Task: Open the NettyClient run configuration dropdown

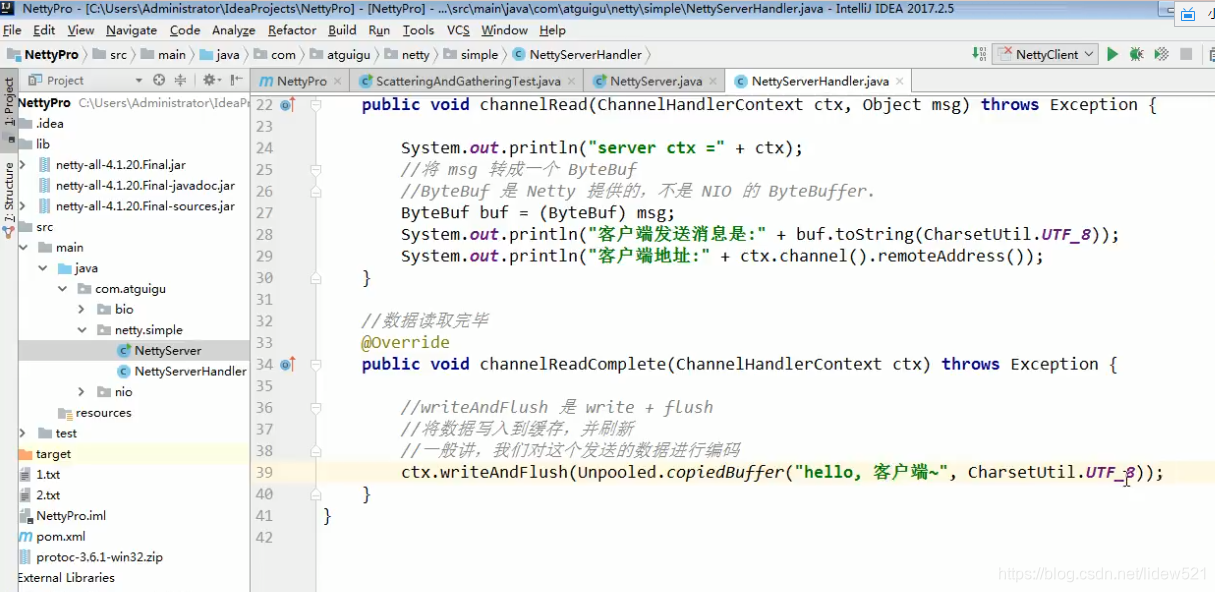Action: pyautogui.click(x=1044, y=54)
